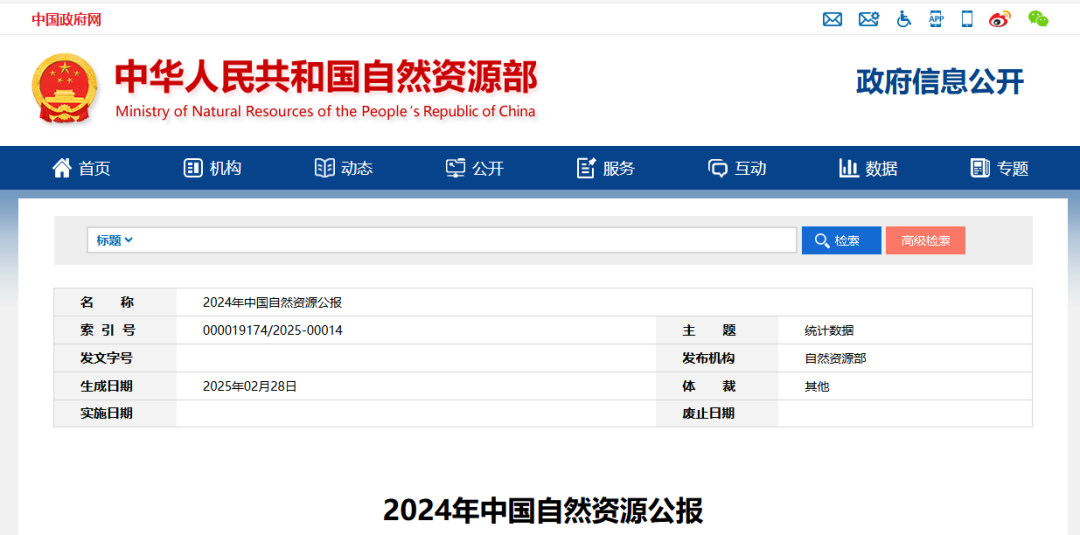
Task: Click the 发文字号 label cell
Action: coord(115,358)
